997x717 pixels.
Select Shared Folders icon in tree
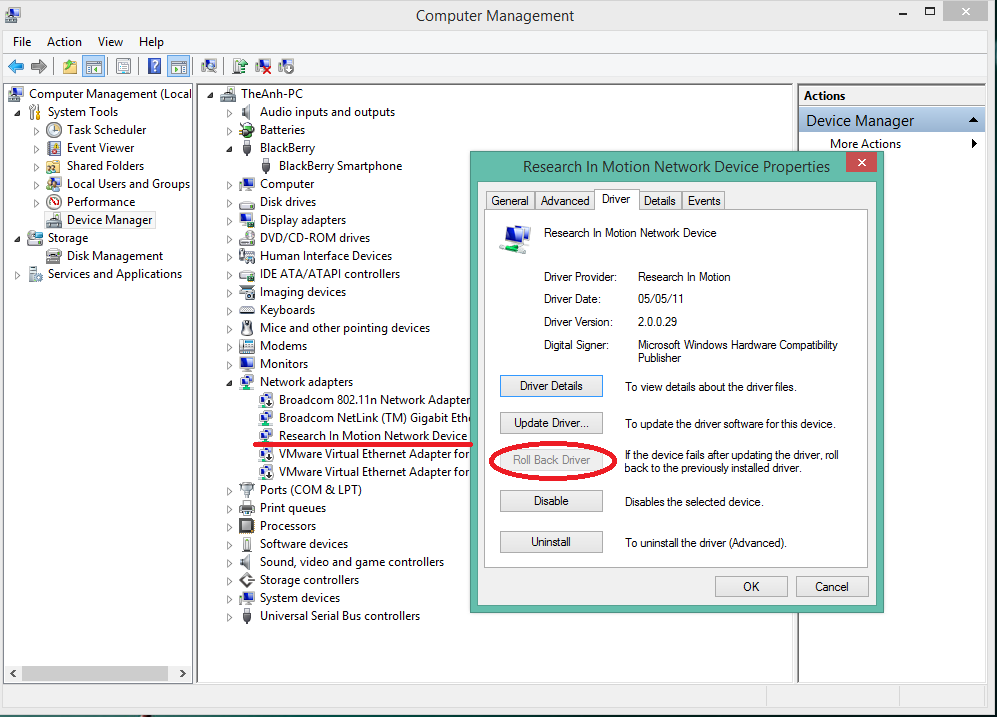(54, 166)
